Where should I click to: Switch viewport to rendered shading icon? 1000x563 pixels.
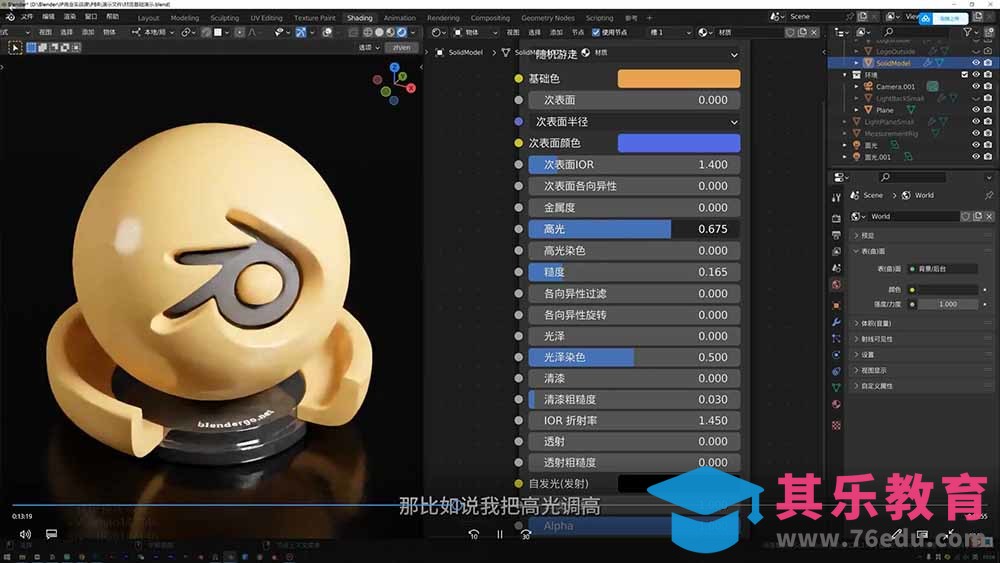(402, 32)
